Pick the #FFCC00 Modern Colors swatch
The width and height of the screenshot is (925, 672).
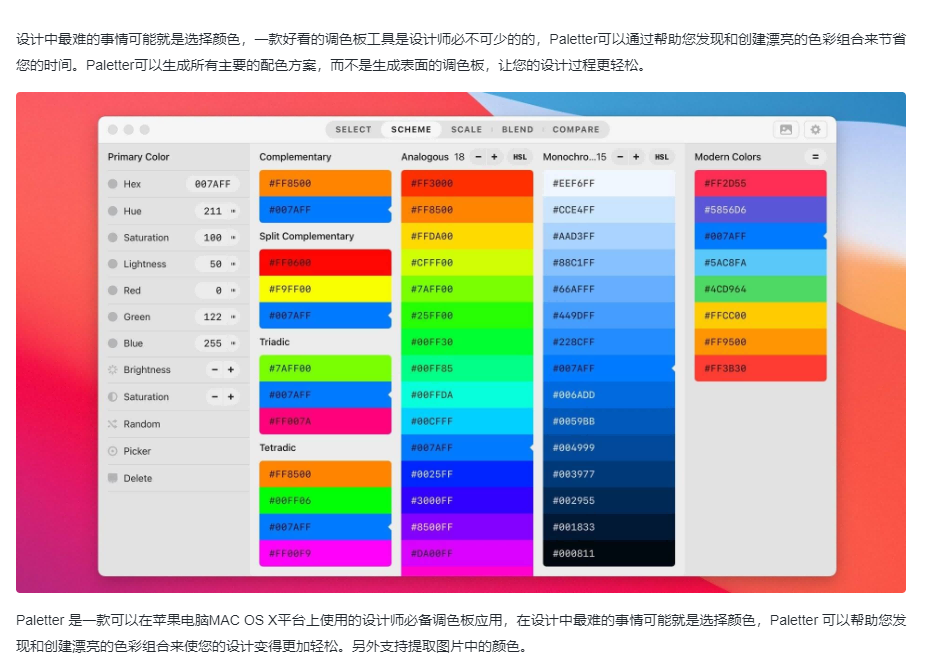(760, 316)
